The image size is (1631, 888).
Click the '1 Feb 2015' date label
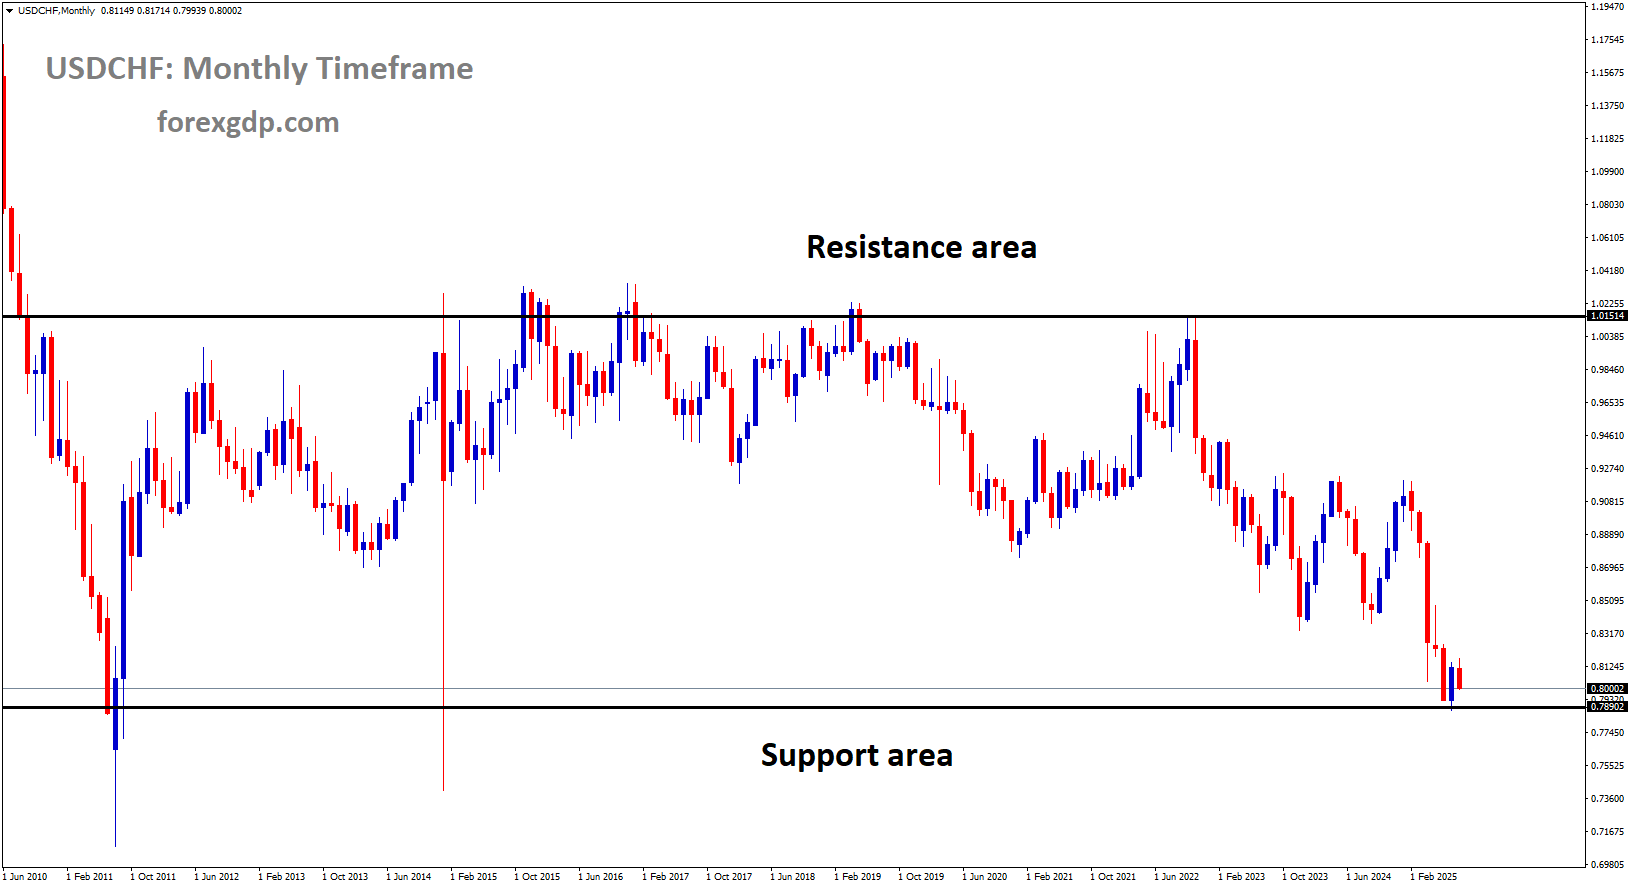474,877
